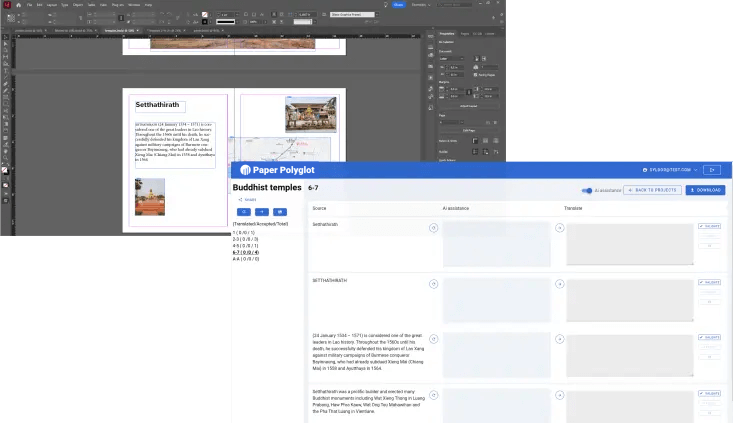Toggle the AI assistance switch

587,190
